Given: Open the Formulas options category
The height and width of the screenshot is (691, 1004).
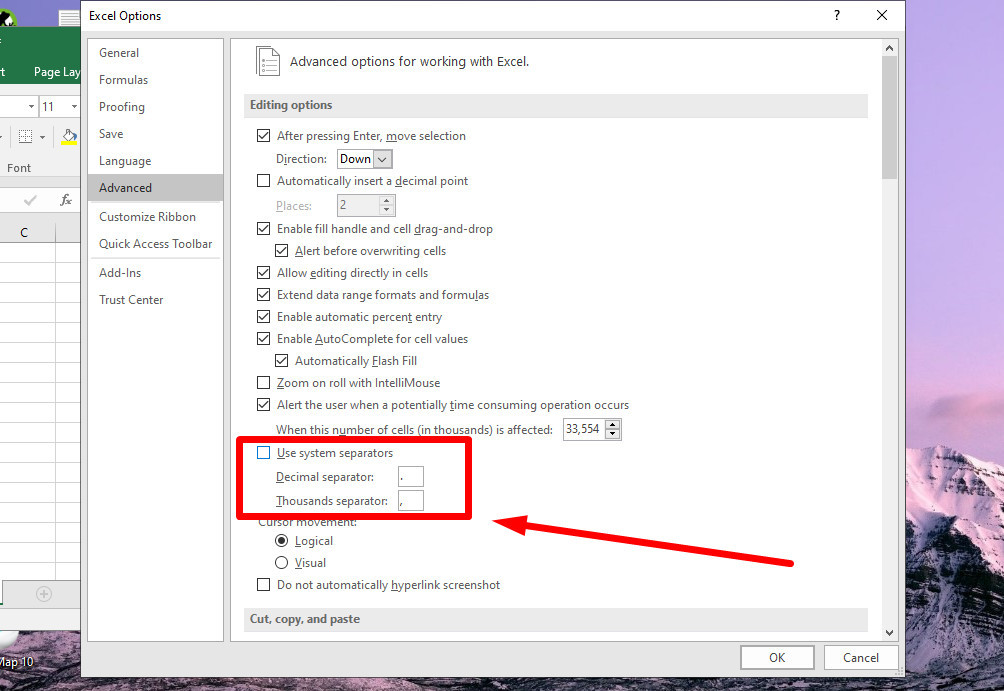Looking at the screenshot, I should click(x=123, y=80).
